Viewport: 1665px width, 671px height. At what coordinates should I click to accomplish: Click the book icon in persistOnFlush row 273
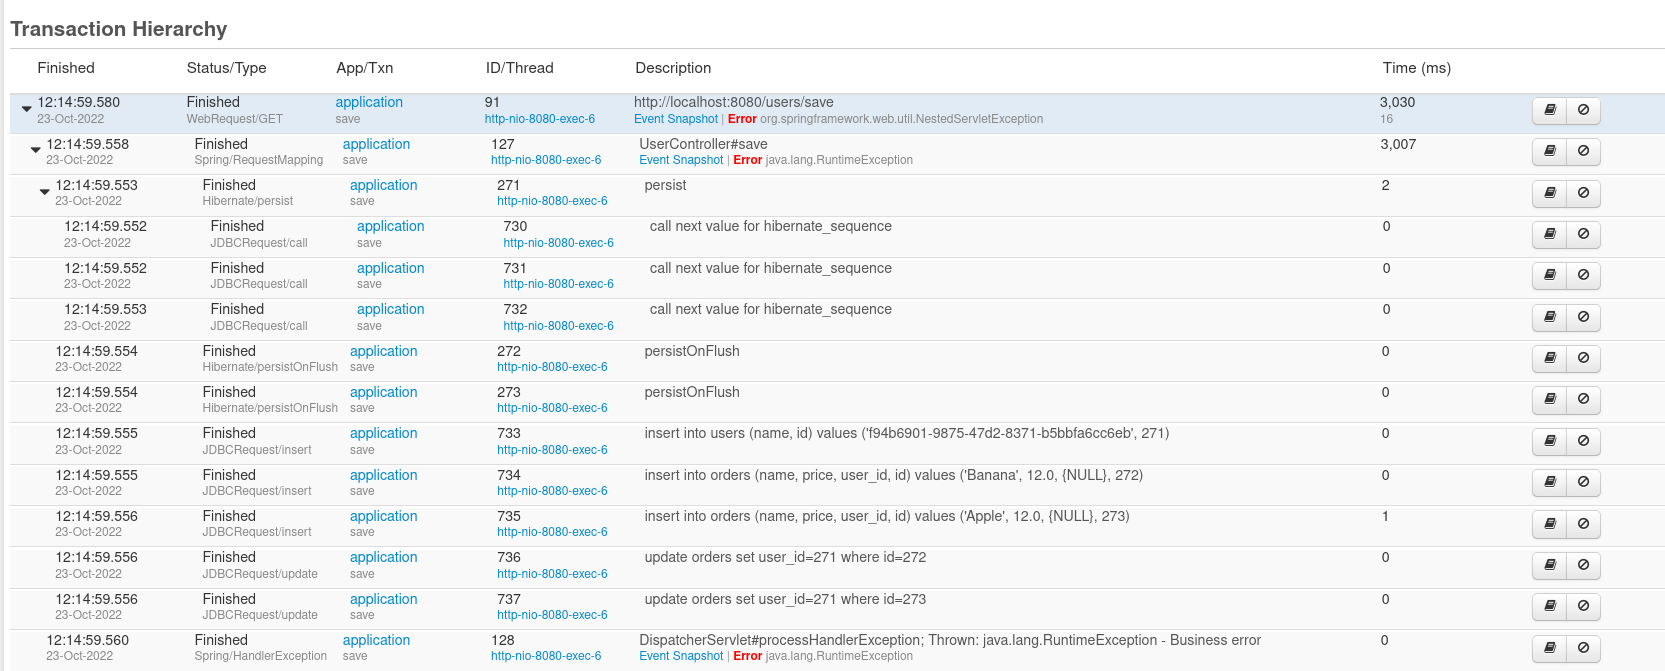(1550, 400)
